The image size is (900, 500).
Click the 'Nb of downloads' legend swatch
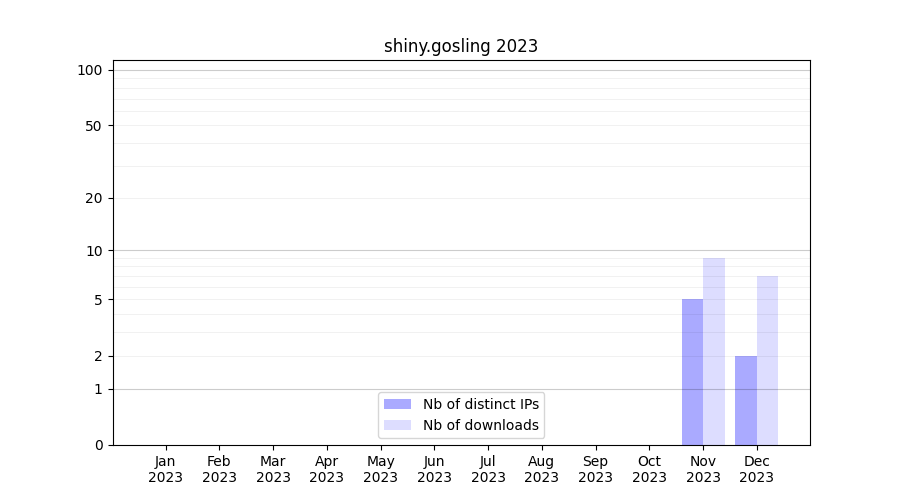click(x=397, y=425)
